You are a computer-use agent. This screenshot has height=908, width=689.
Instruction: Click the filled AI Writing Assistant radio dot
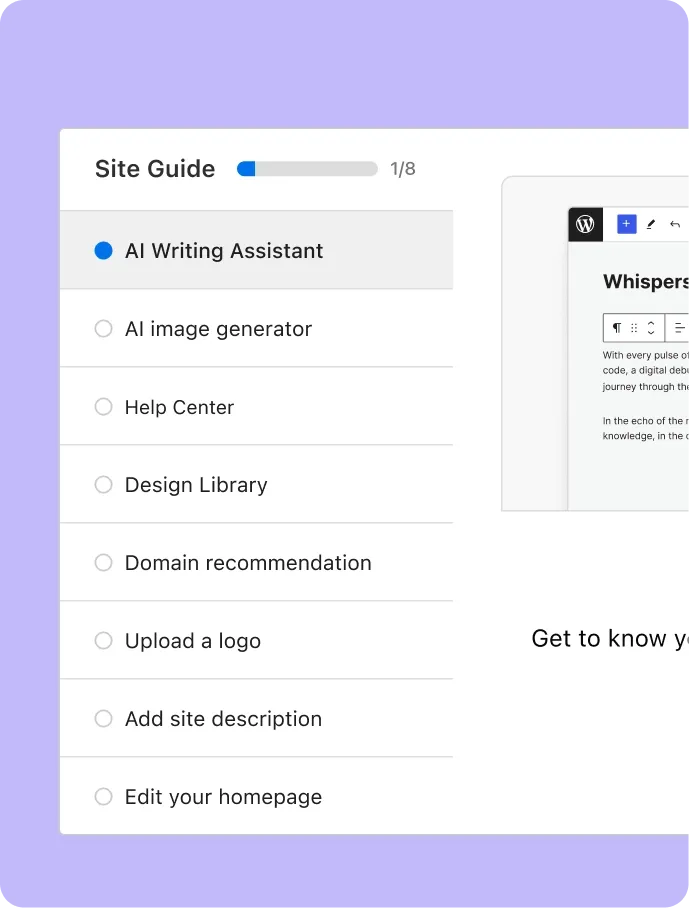[103, 251]
